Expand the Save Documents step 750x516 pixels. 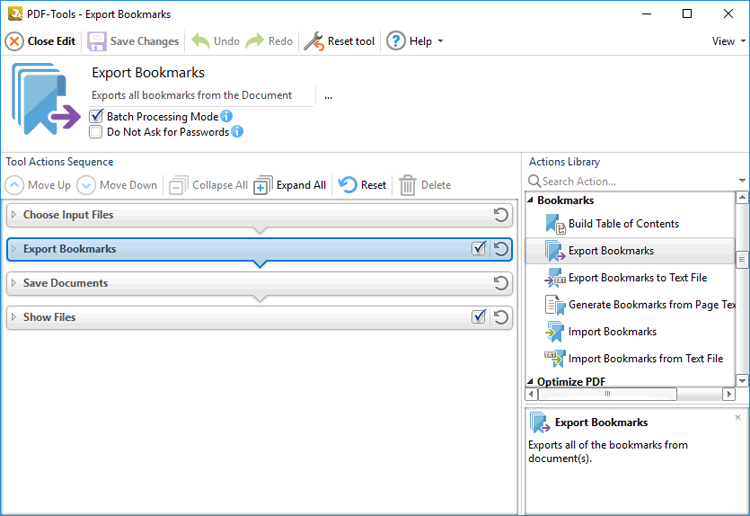coord(14,283)
